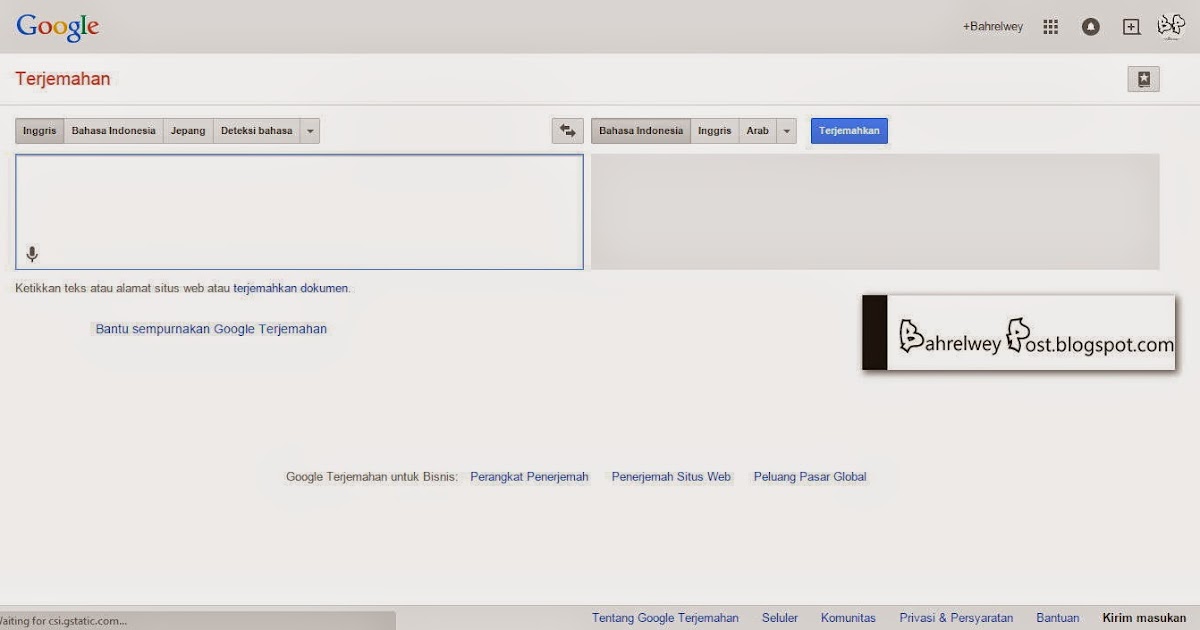Select Bahasa Indonesia as target language

[641, 131]
